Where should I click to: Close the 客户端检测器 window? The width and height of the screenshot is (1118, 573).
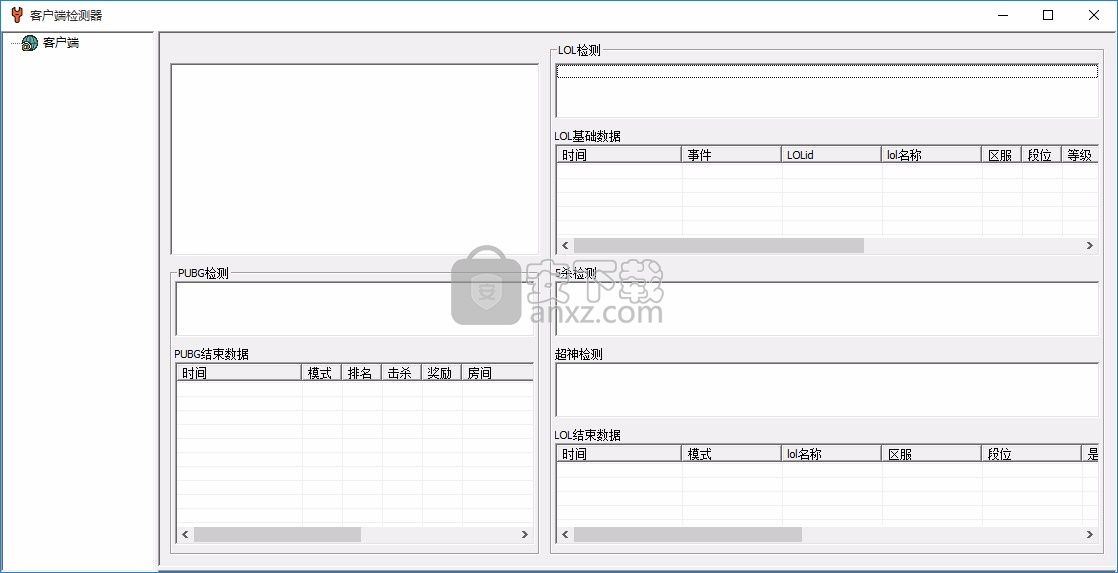(x=1094, y=15)
